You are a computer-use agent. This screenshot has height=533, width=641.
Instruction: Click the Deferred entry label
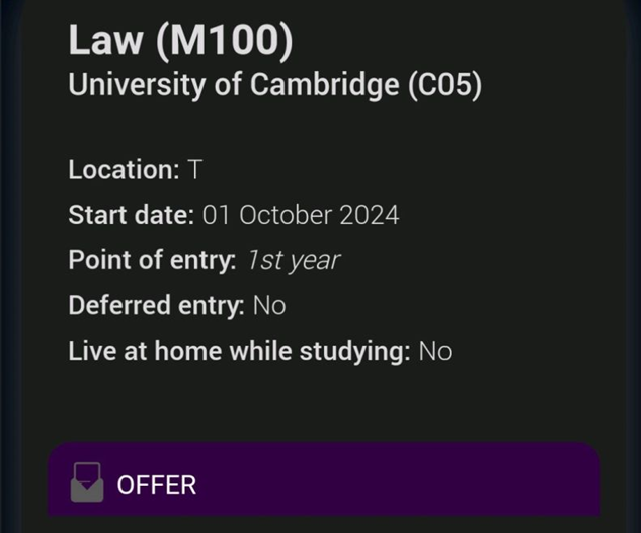tap(157, 306)
